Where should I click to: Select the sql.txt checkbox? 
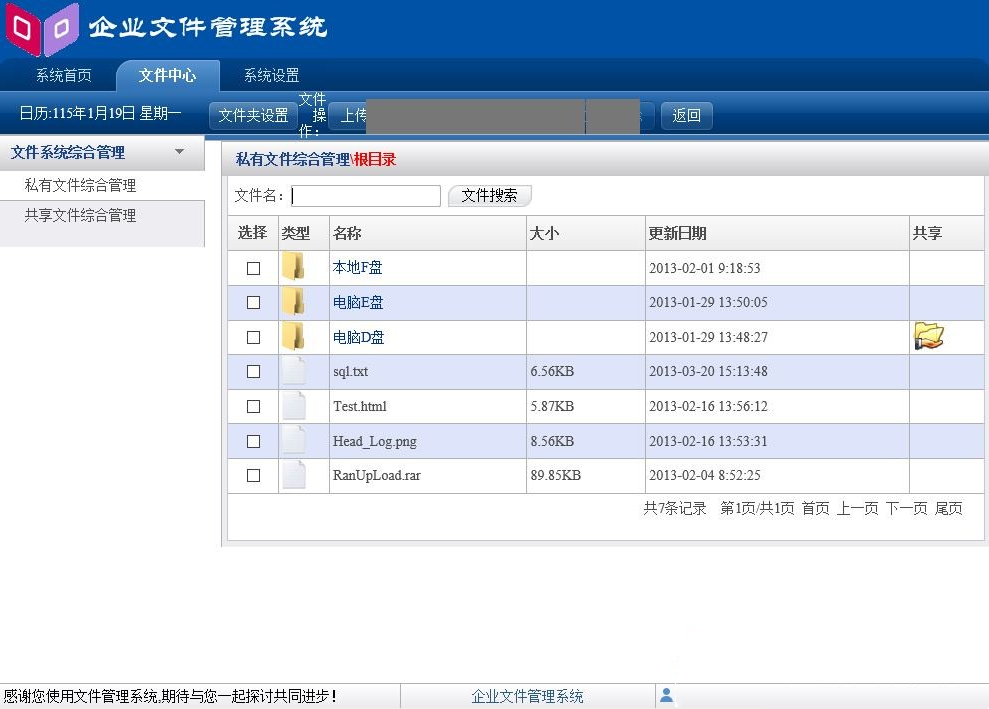click(x=254, y=372)
